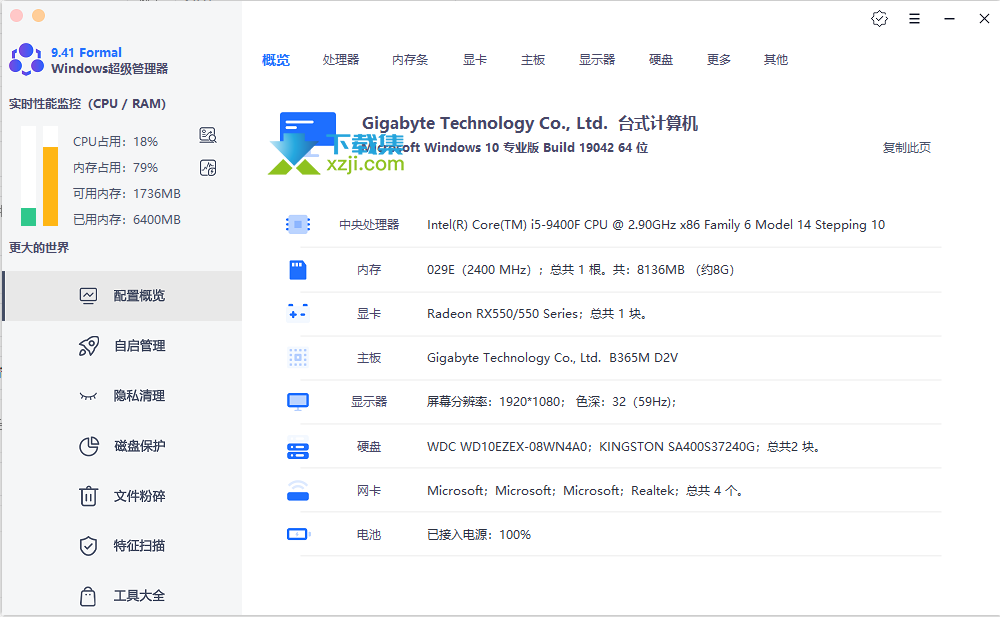Click the 更大的世界 section heading

click(39, 248)
